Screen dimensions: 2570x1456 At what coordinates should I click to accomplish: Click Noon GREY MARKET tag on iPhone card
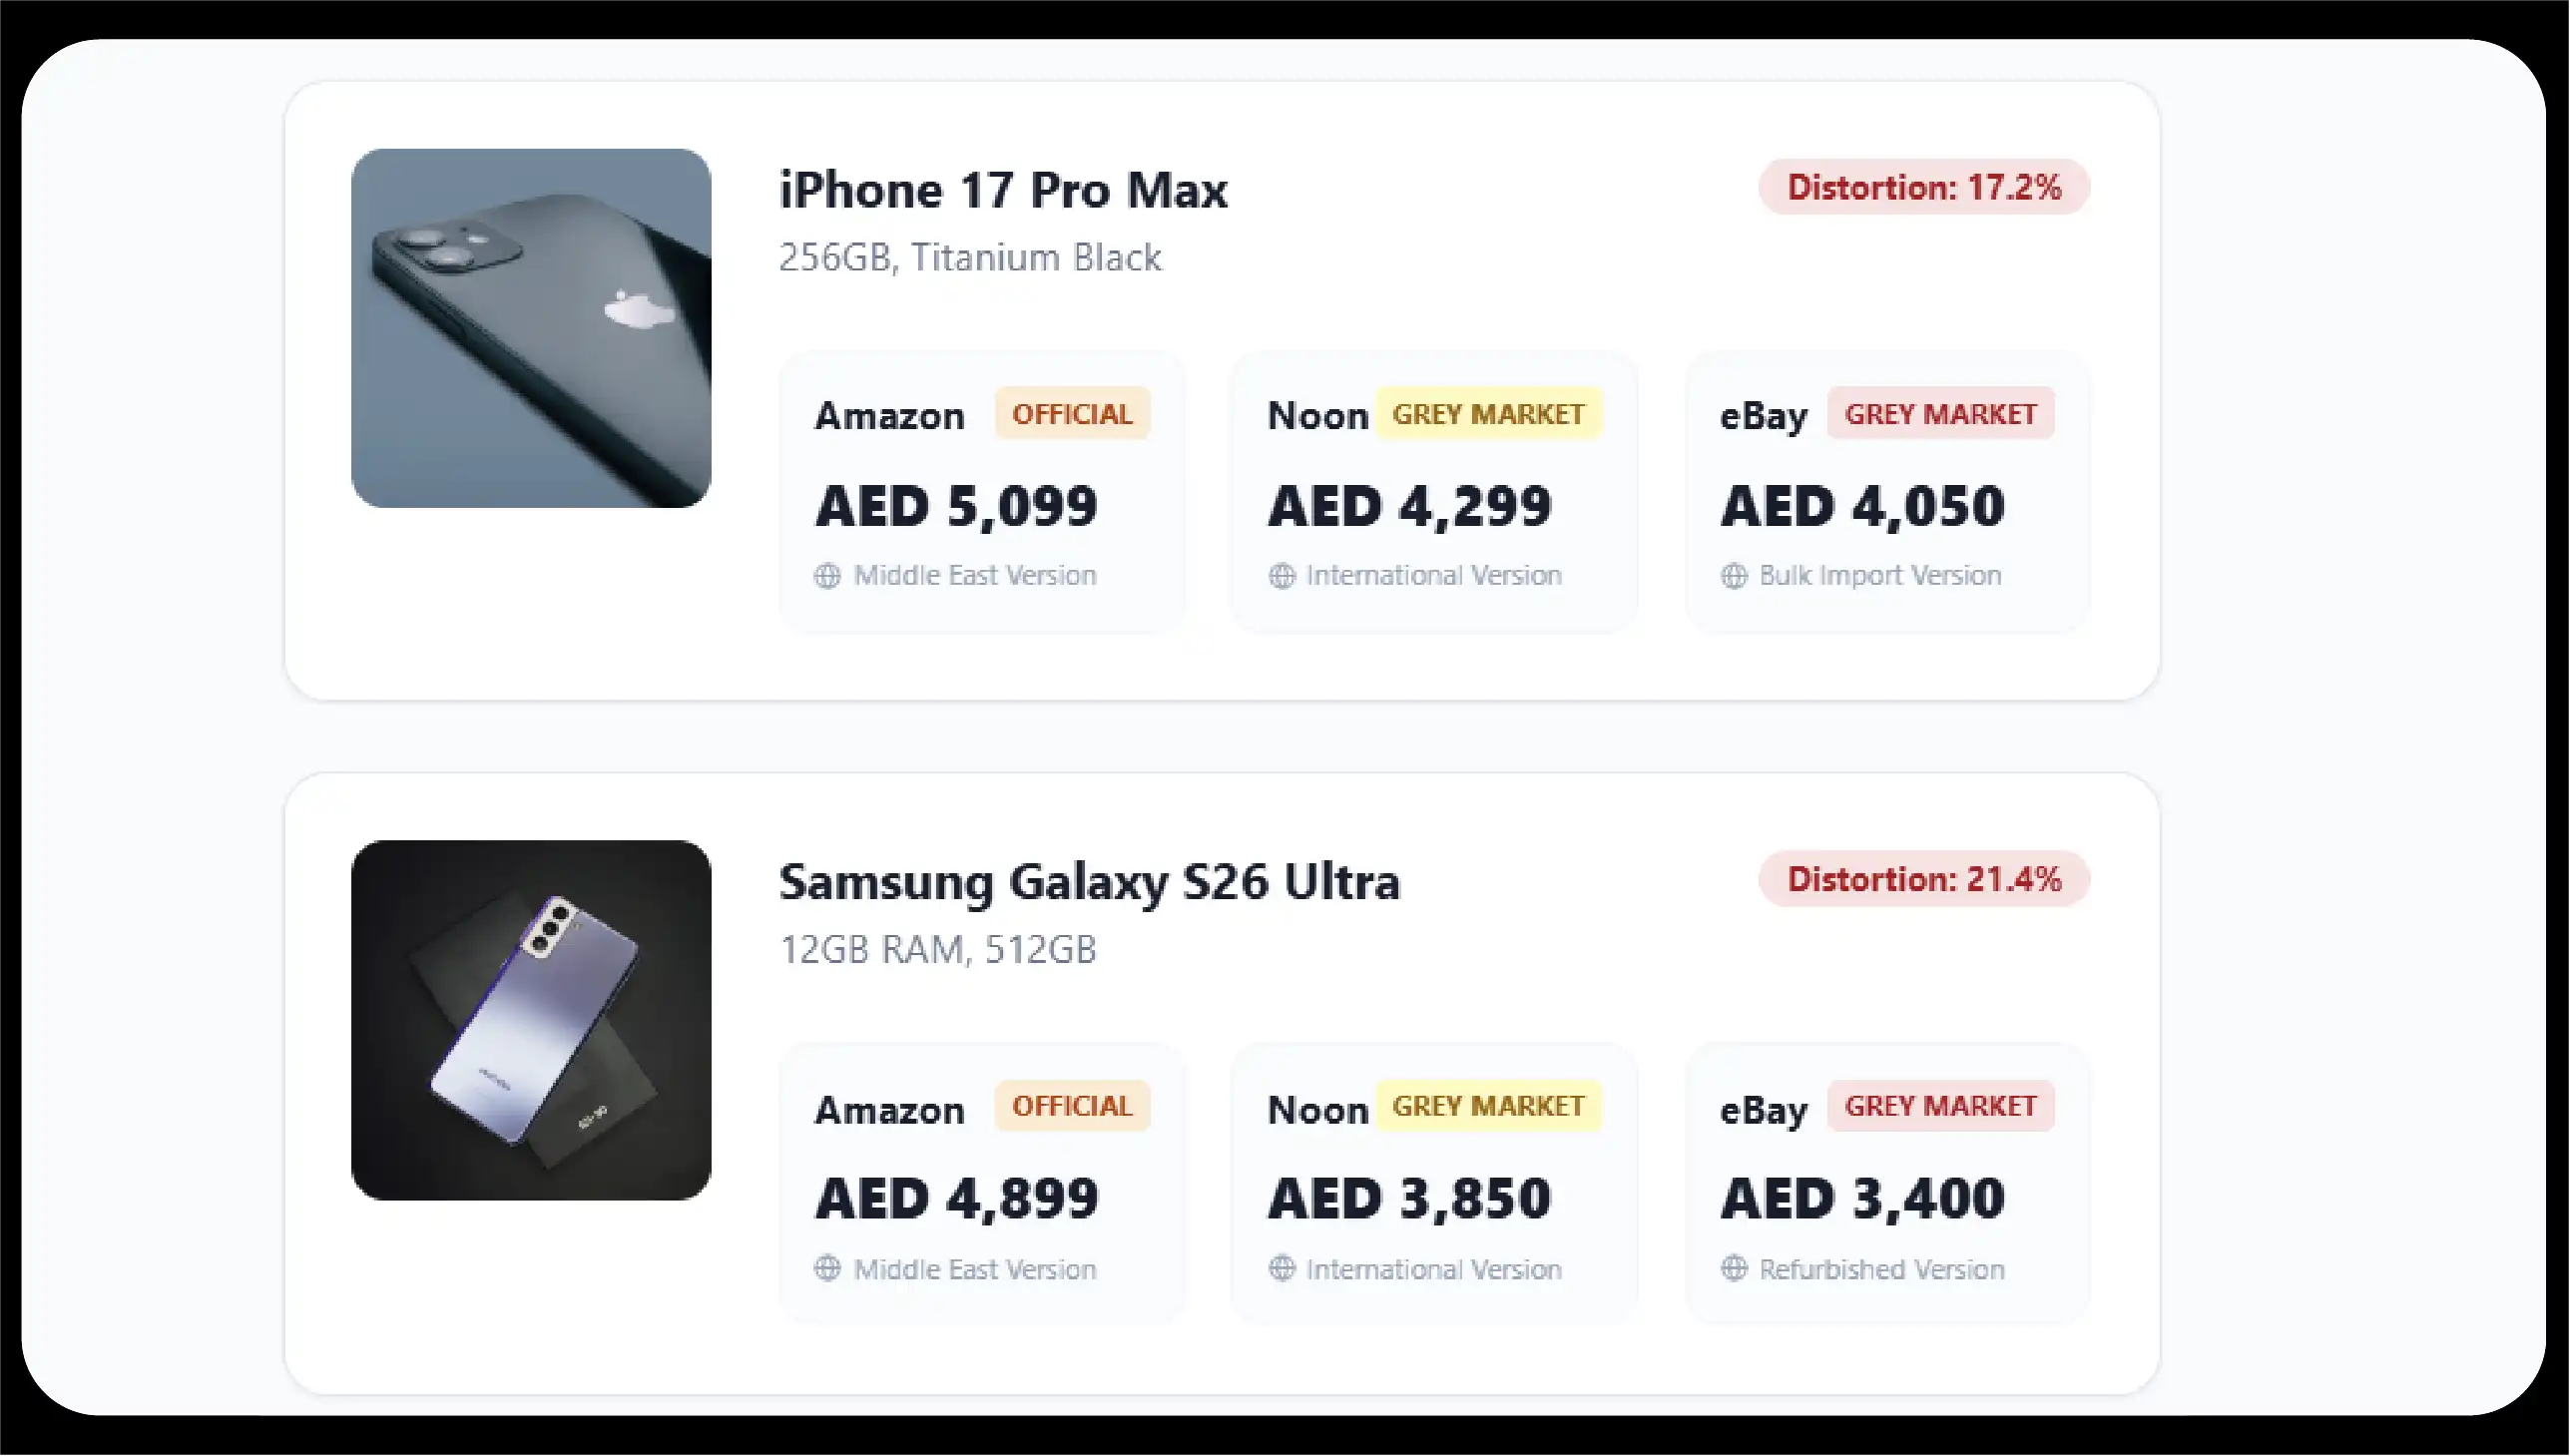(1488, 414)
